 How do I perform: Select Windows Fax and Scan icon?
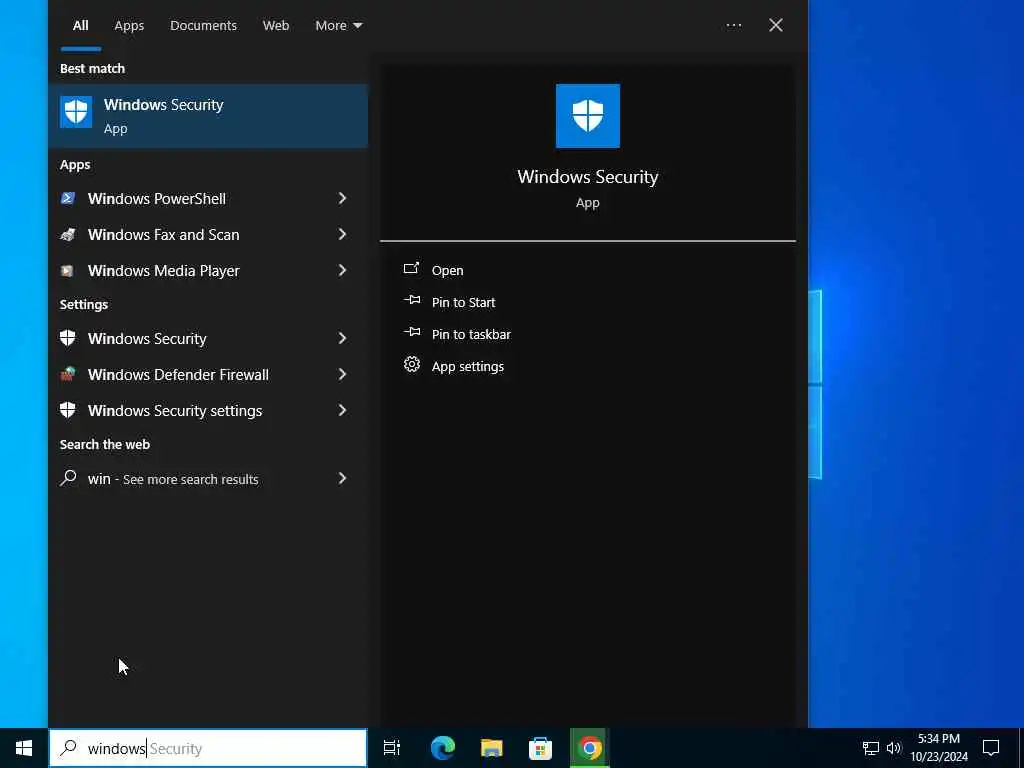tap(68, 234)
